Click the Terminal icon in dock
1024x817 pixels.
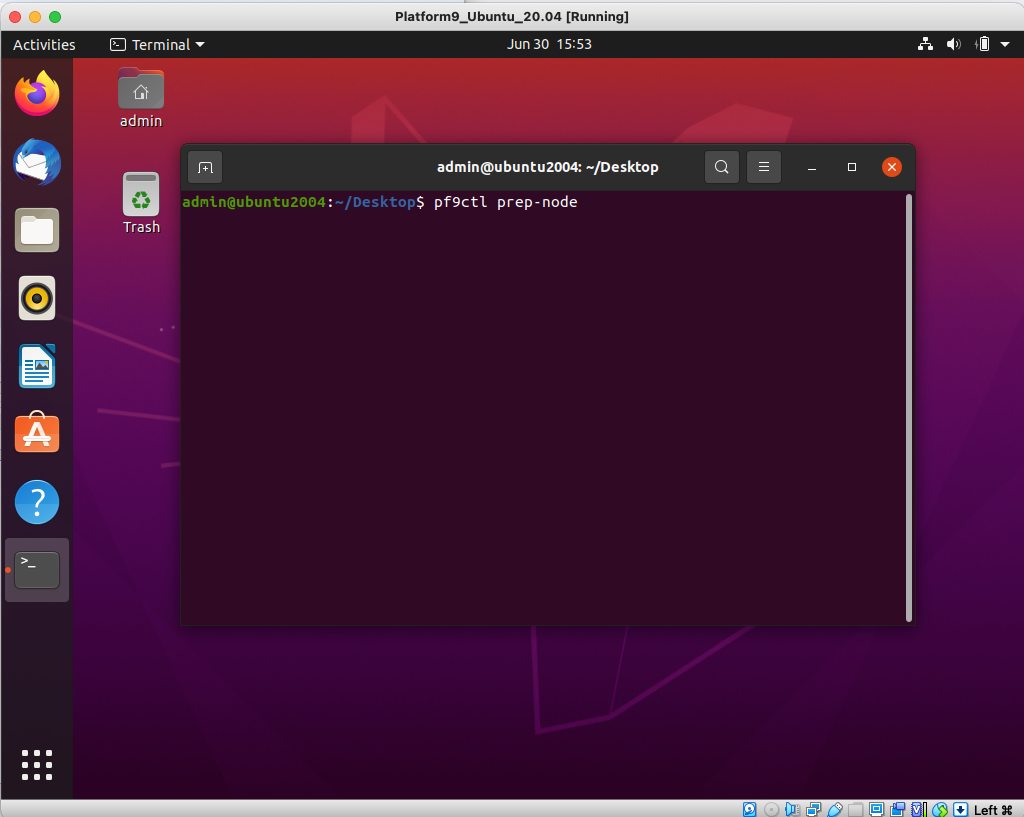coord(37,570)
